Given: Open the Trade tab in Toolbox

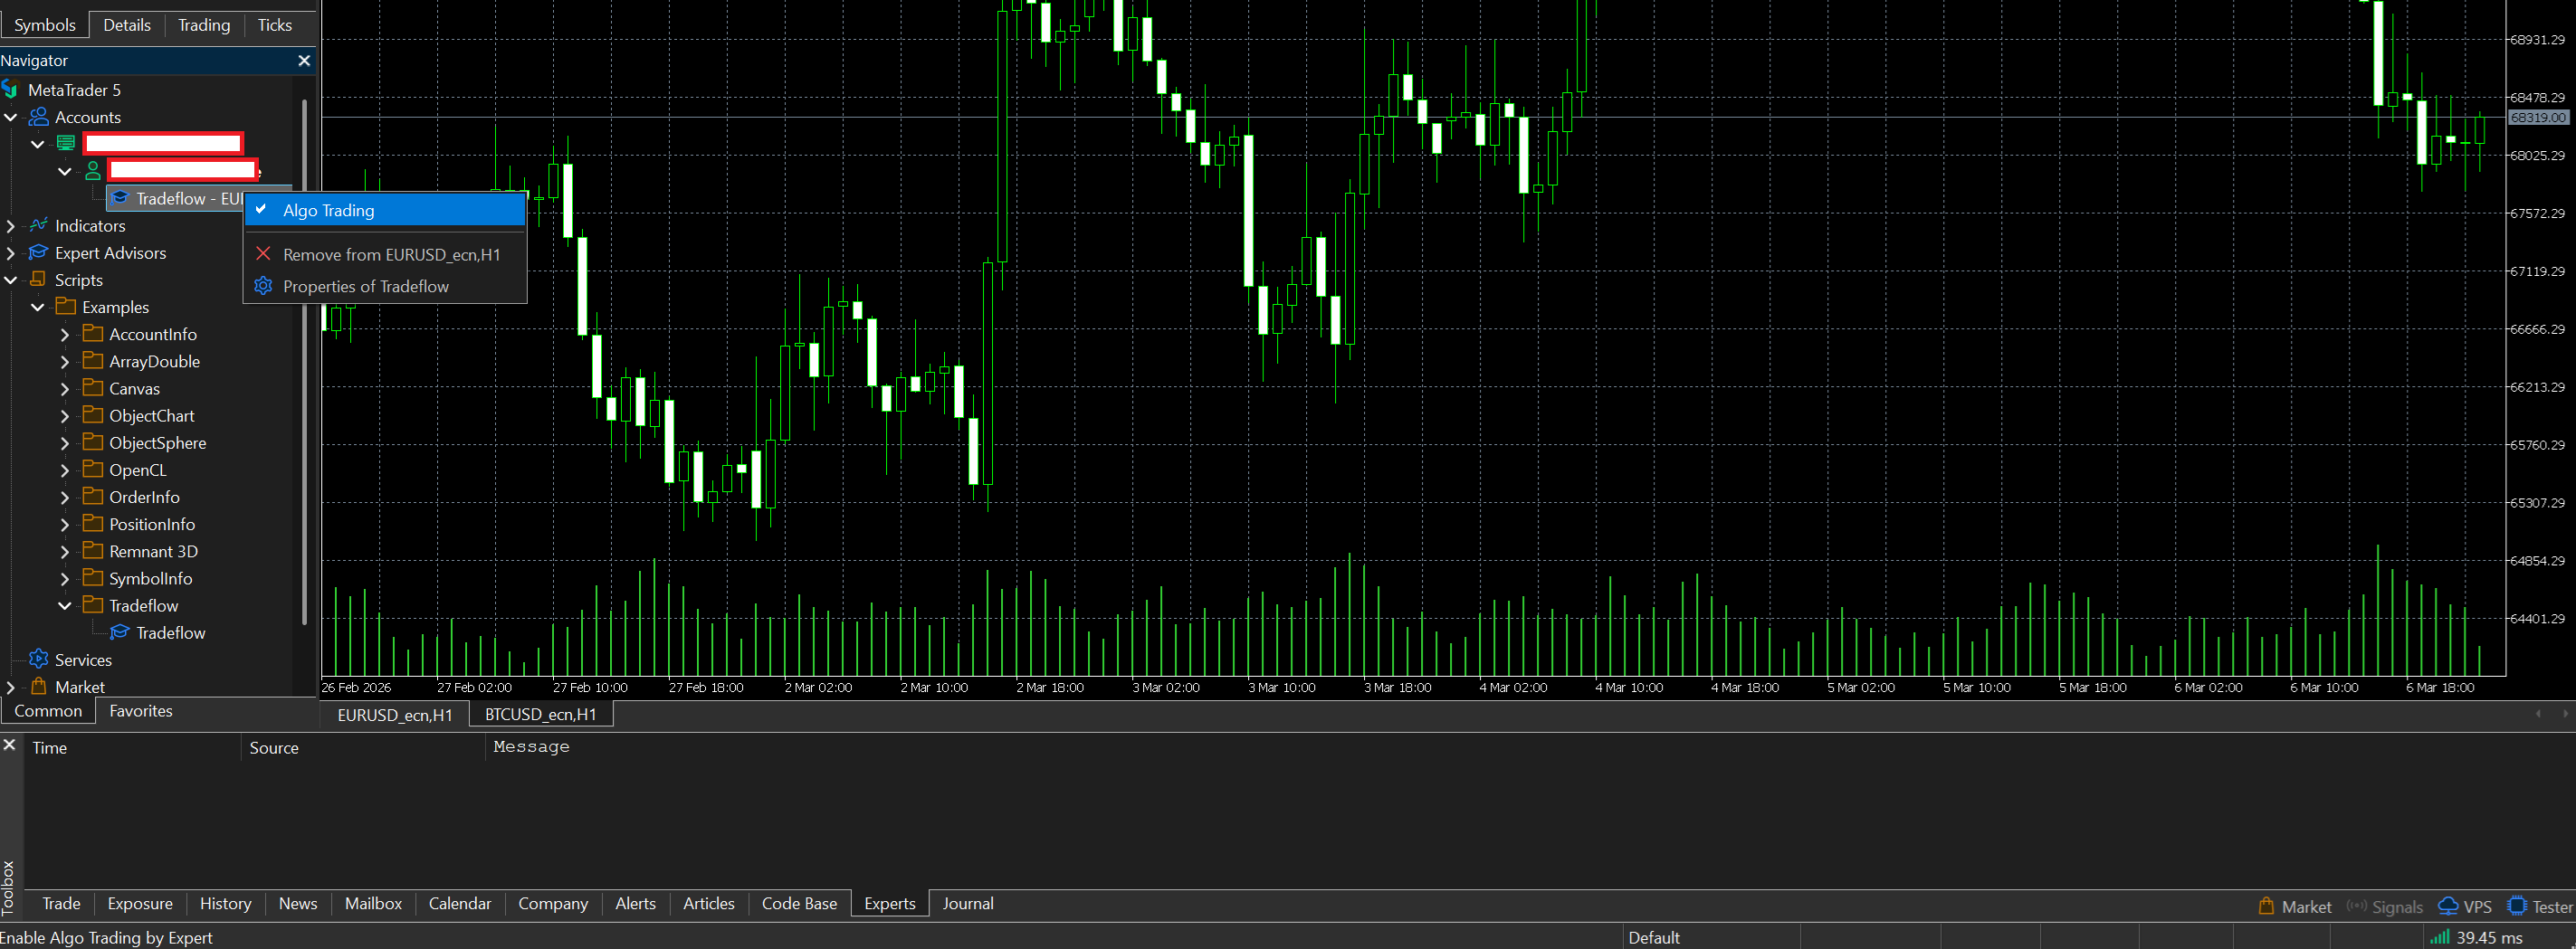Looking at the screenshot, I should tap(61, 903).
